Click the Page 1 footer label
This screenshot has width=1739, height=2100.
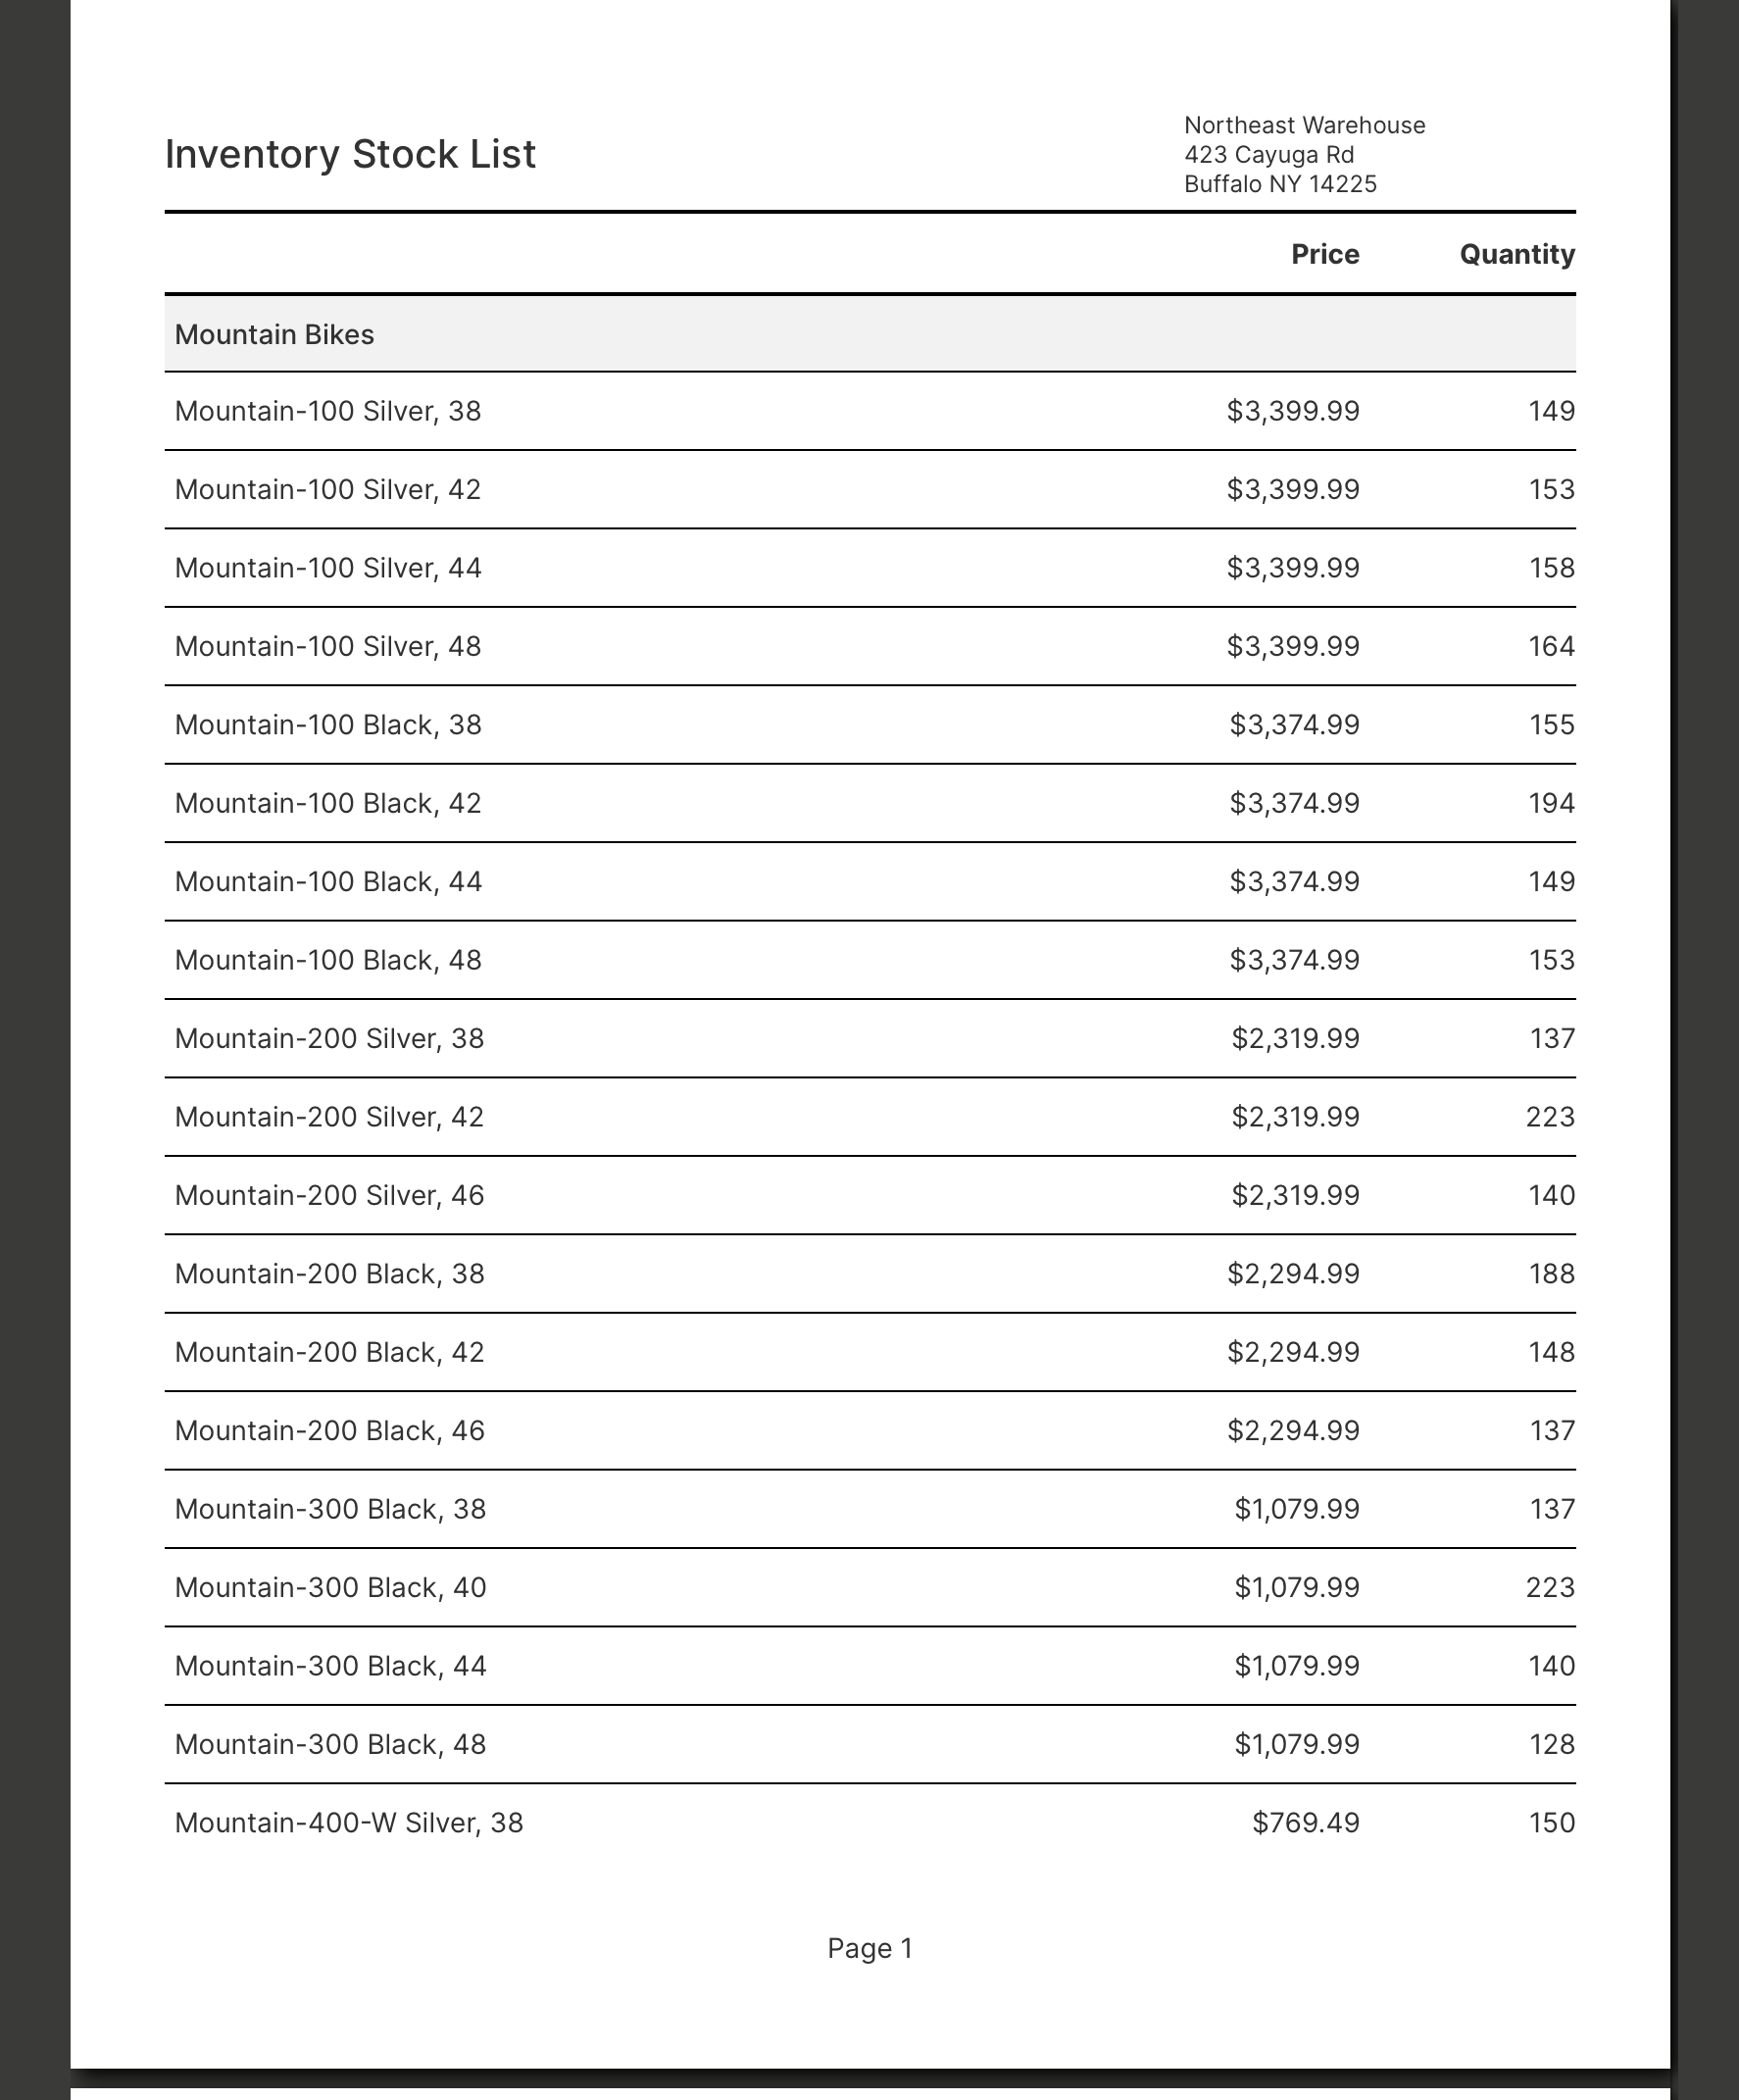pos(870,1947)
